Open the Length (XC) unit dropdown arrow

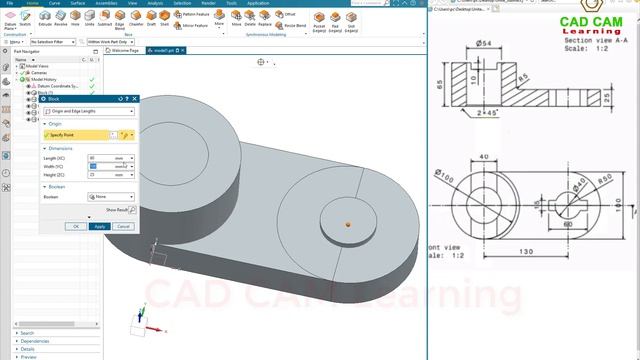pos(131,158)
